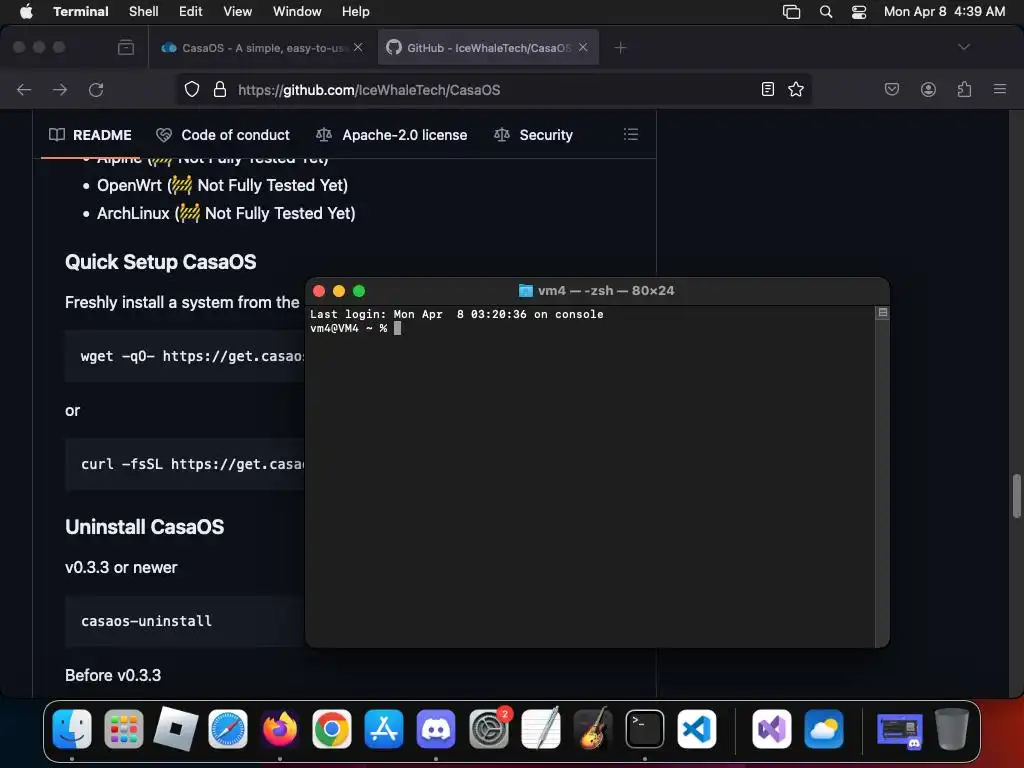Viewport: 1024px width, 768px height.
Task: Expand the list all tabs chevron
Action: click(x=963, y=47)
